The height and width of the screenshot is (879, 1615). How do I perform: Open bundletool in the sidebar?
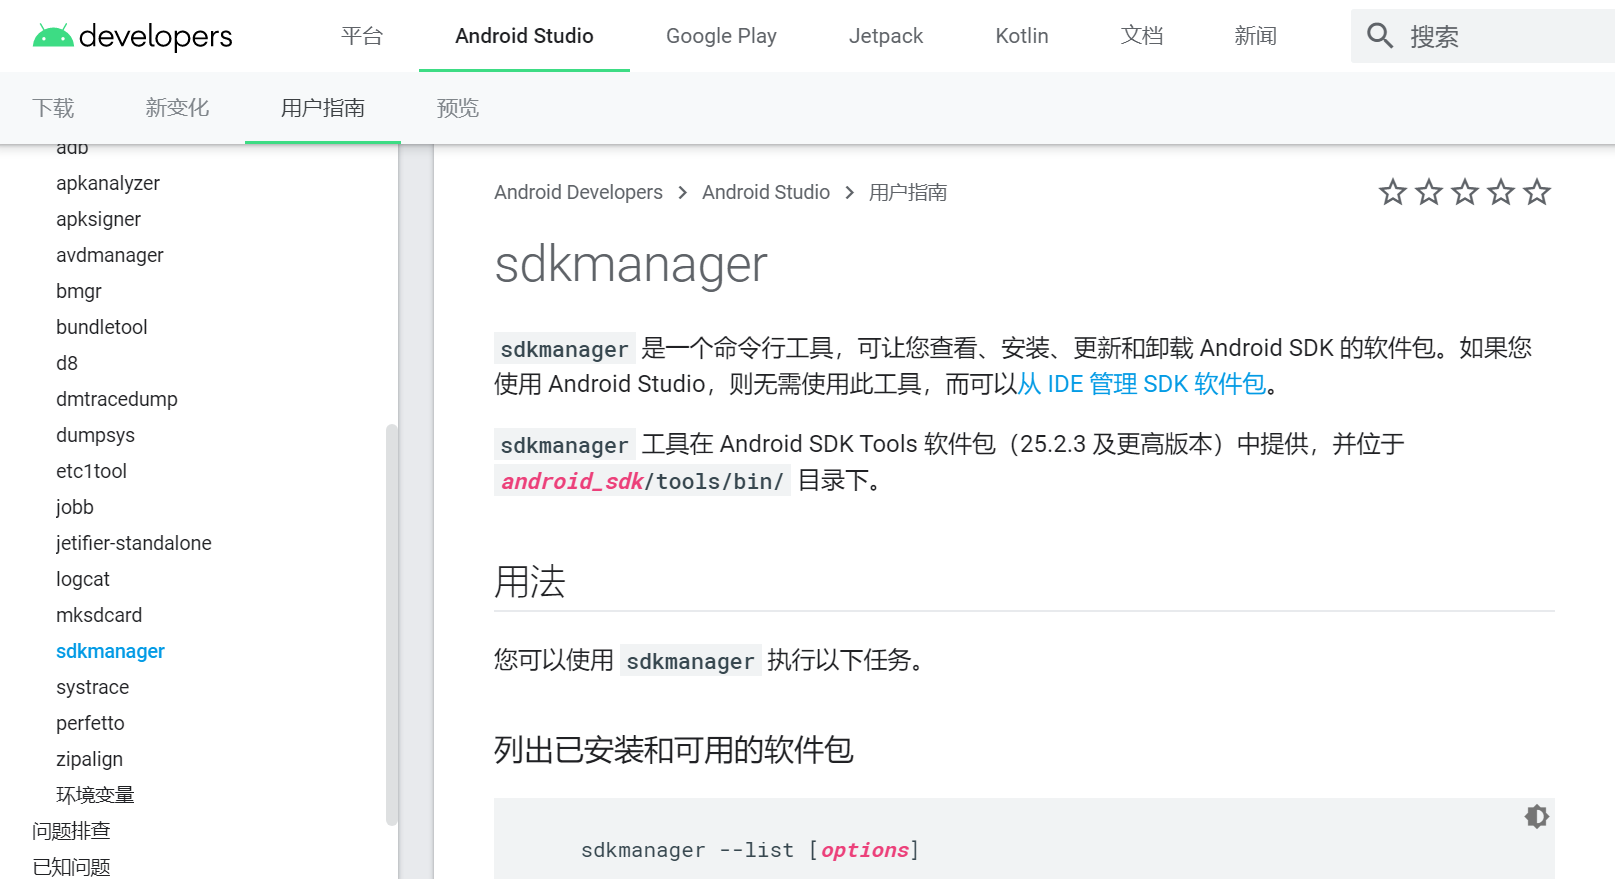(102, 327)
